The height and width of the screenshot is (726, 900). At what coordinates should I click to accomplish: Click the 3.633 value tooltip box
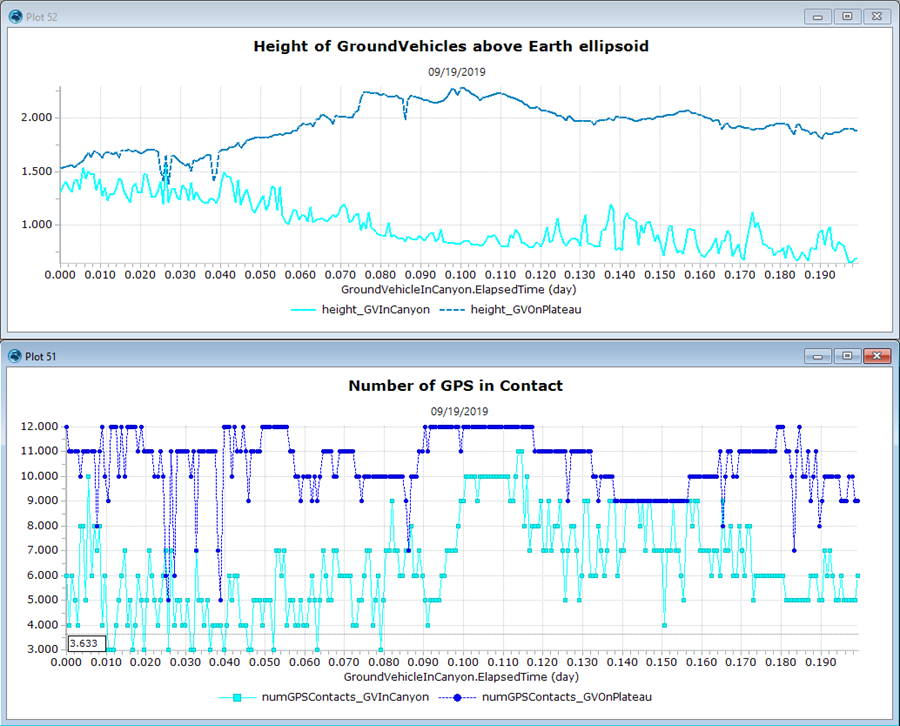tap(87, 643)
